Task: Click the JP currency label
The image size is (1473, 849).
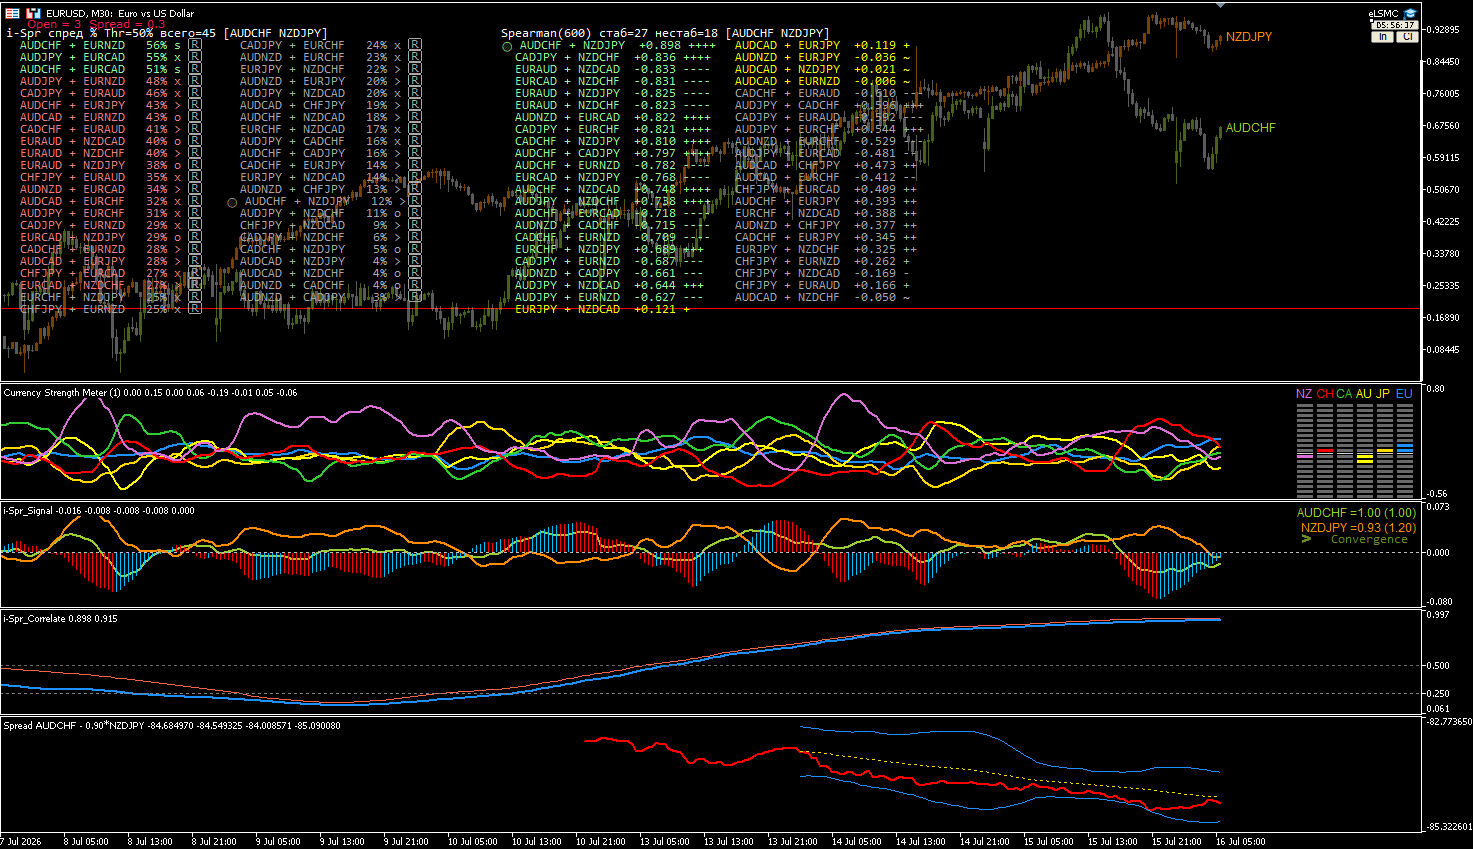Action: 1383,394
